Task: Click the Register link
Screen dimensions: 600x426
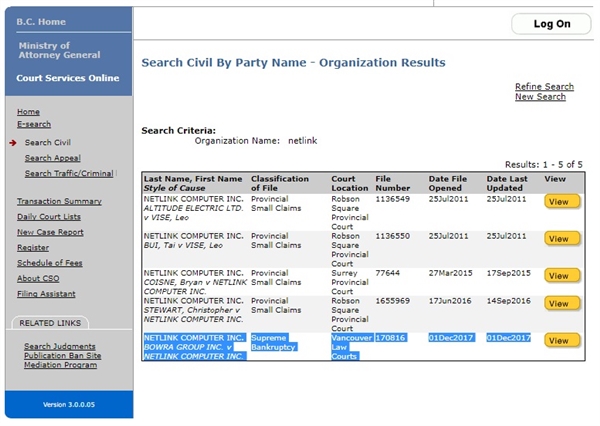Action: [33, 247]
